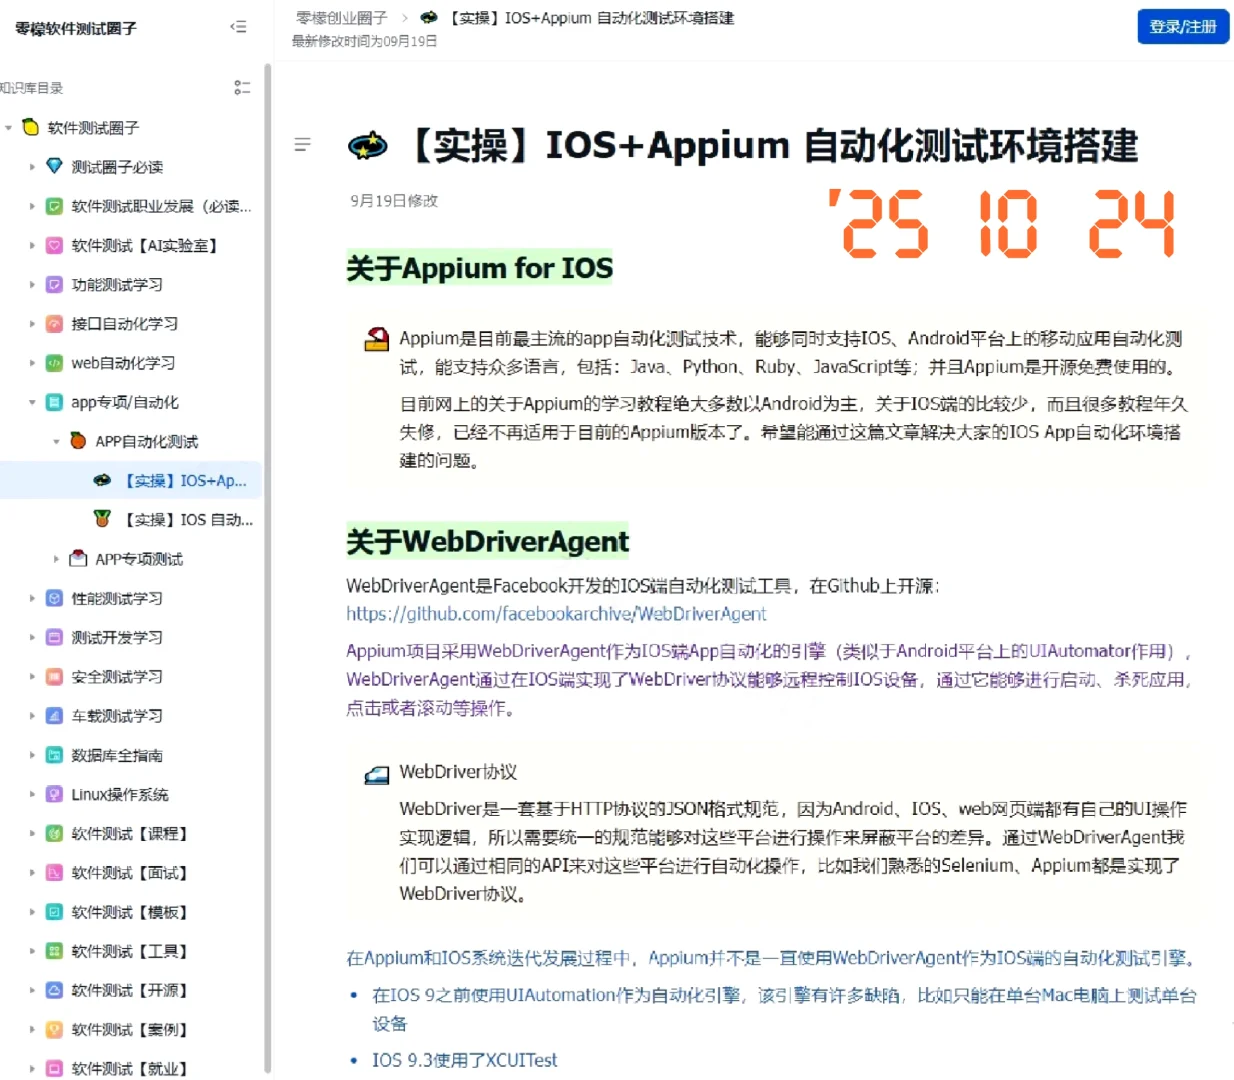The height and width of the screenshot is (1080, 1234).
Task: Open the article outline icon left of the title
Action: click(302, 145)
